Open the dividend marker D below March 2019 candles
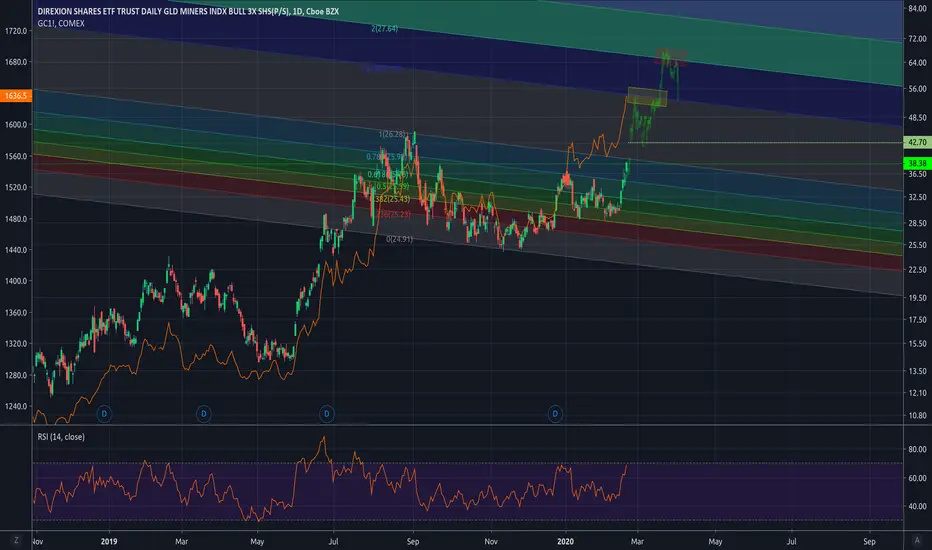 click(x=203, y=413)
